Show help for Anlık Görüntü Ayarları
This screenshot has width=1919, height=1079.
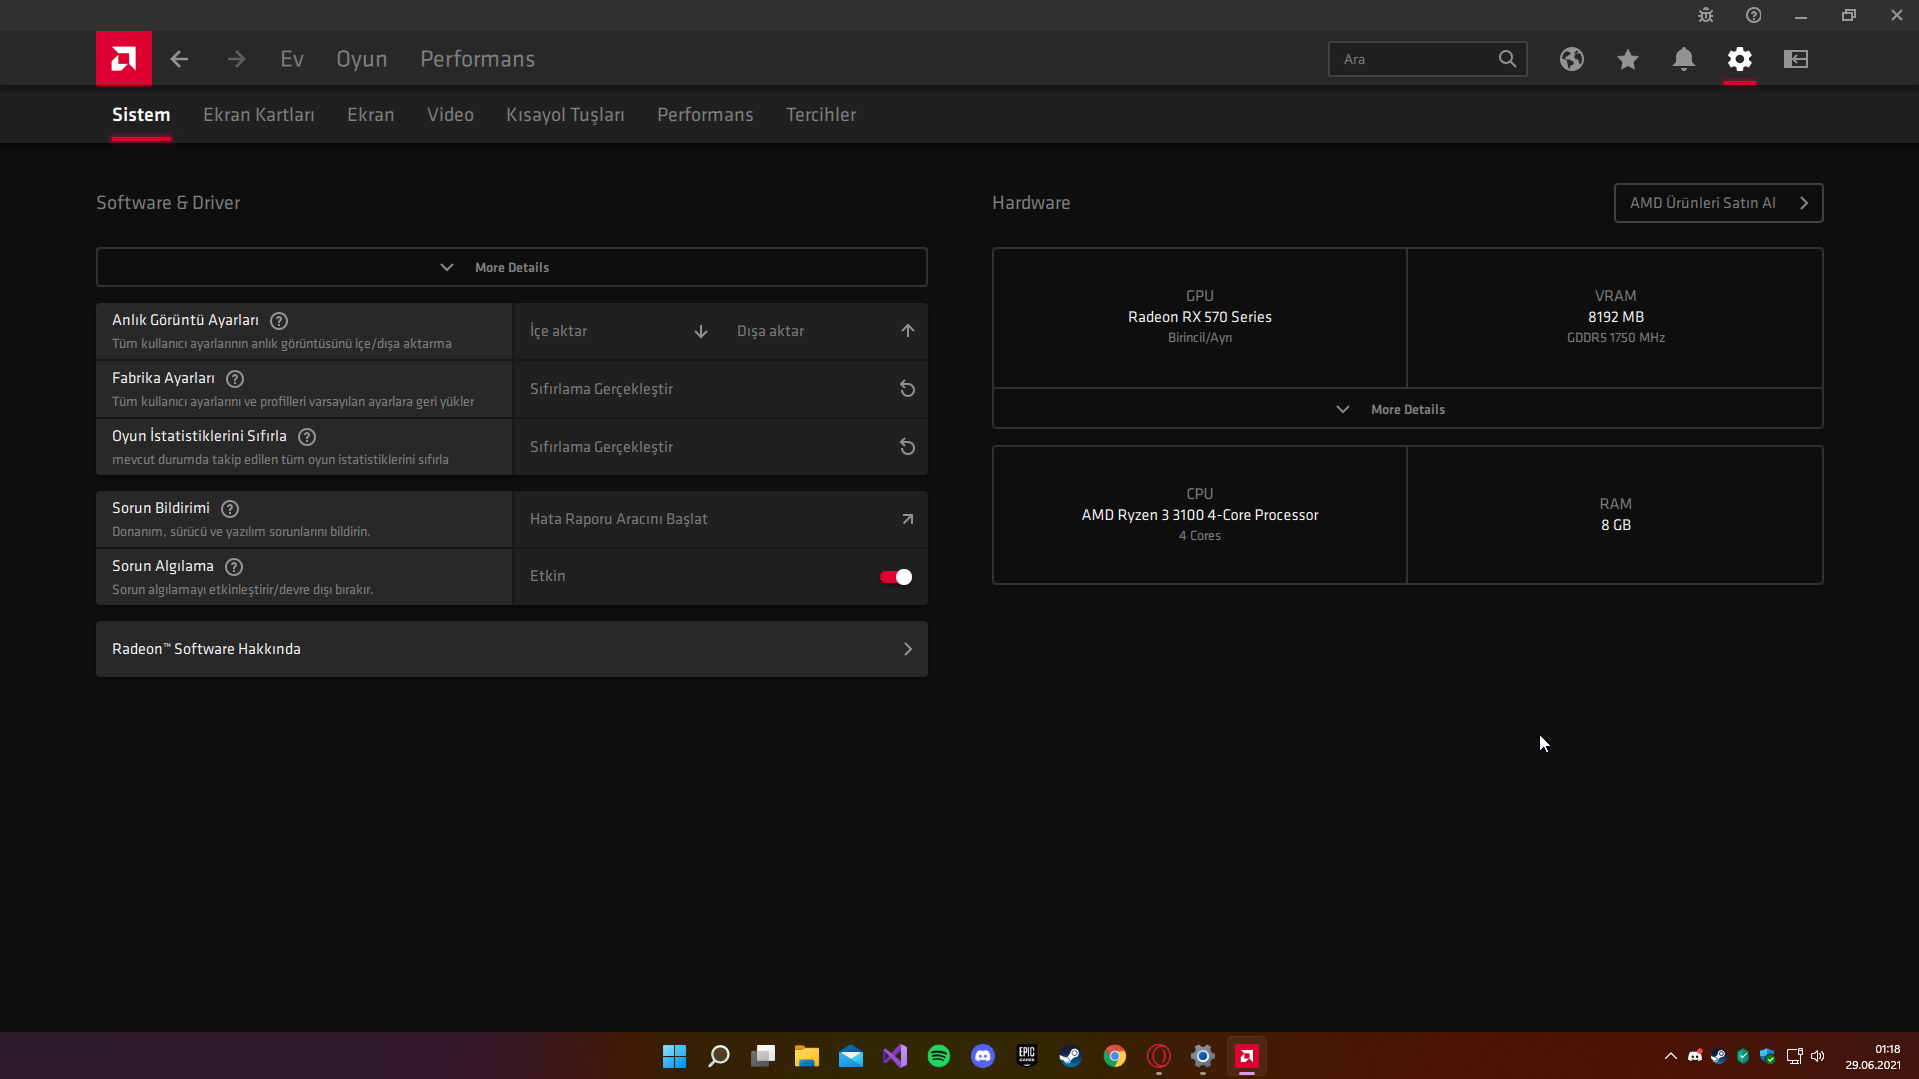(x=279, y=321)
